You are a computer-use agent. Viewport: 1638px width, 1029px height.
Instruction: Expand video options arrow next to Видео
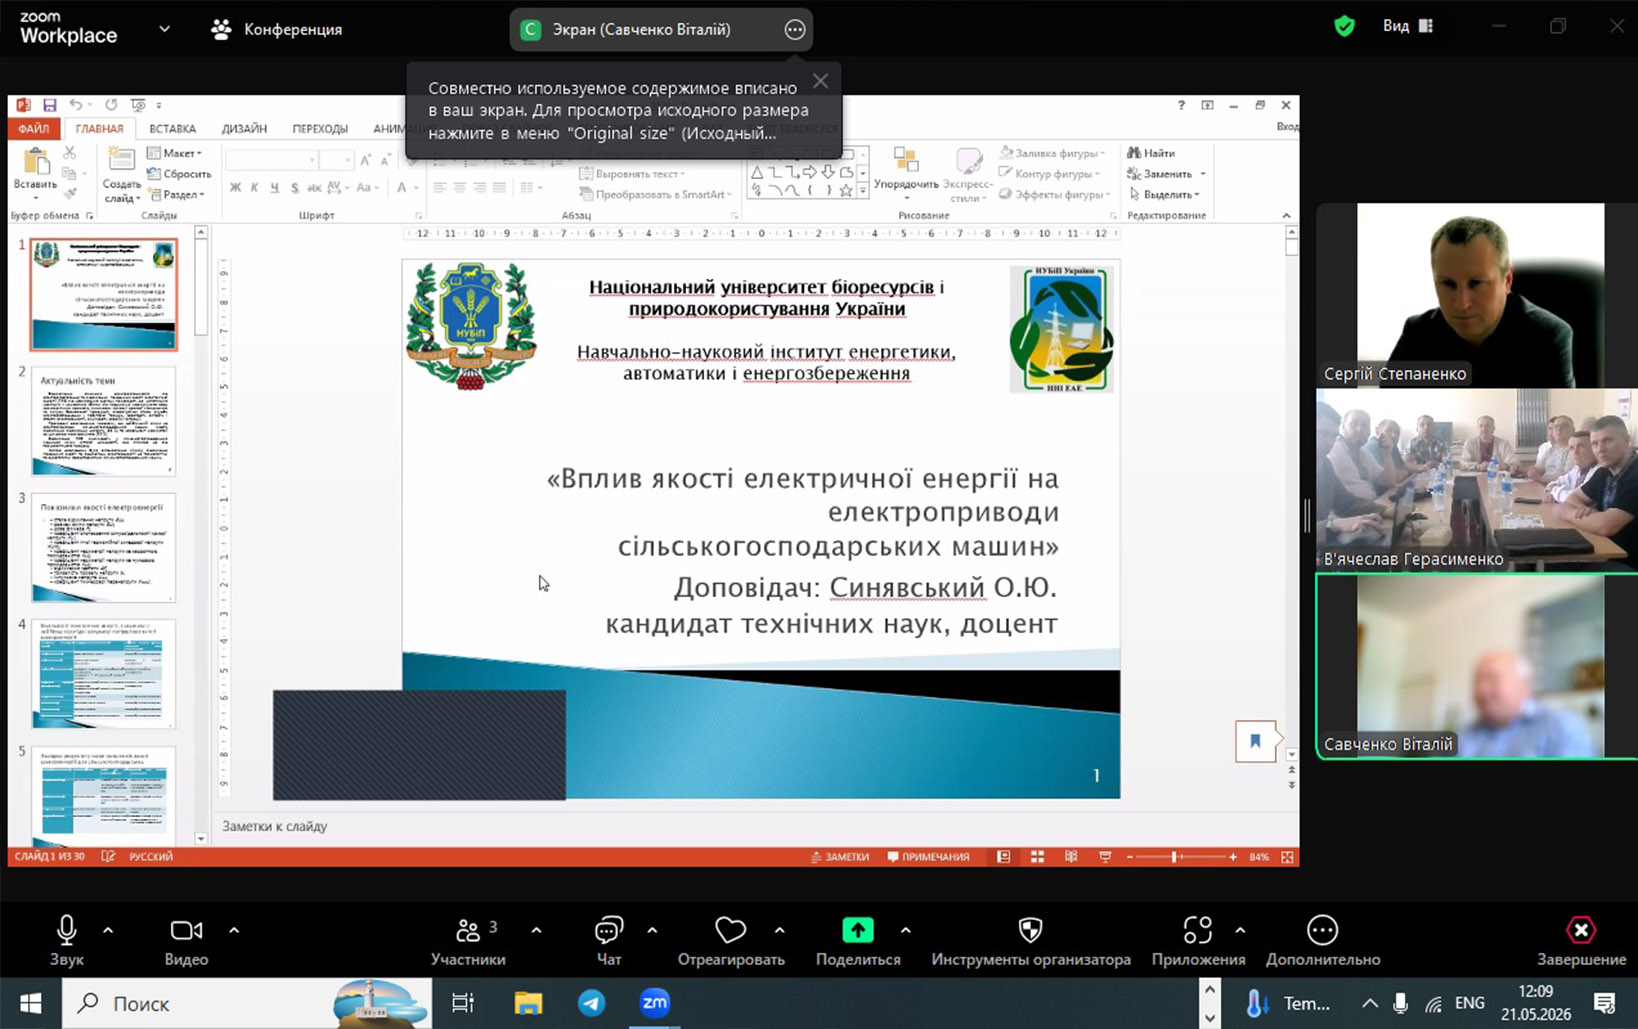click(234, 931)
